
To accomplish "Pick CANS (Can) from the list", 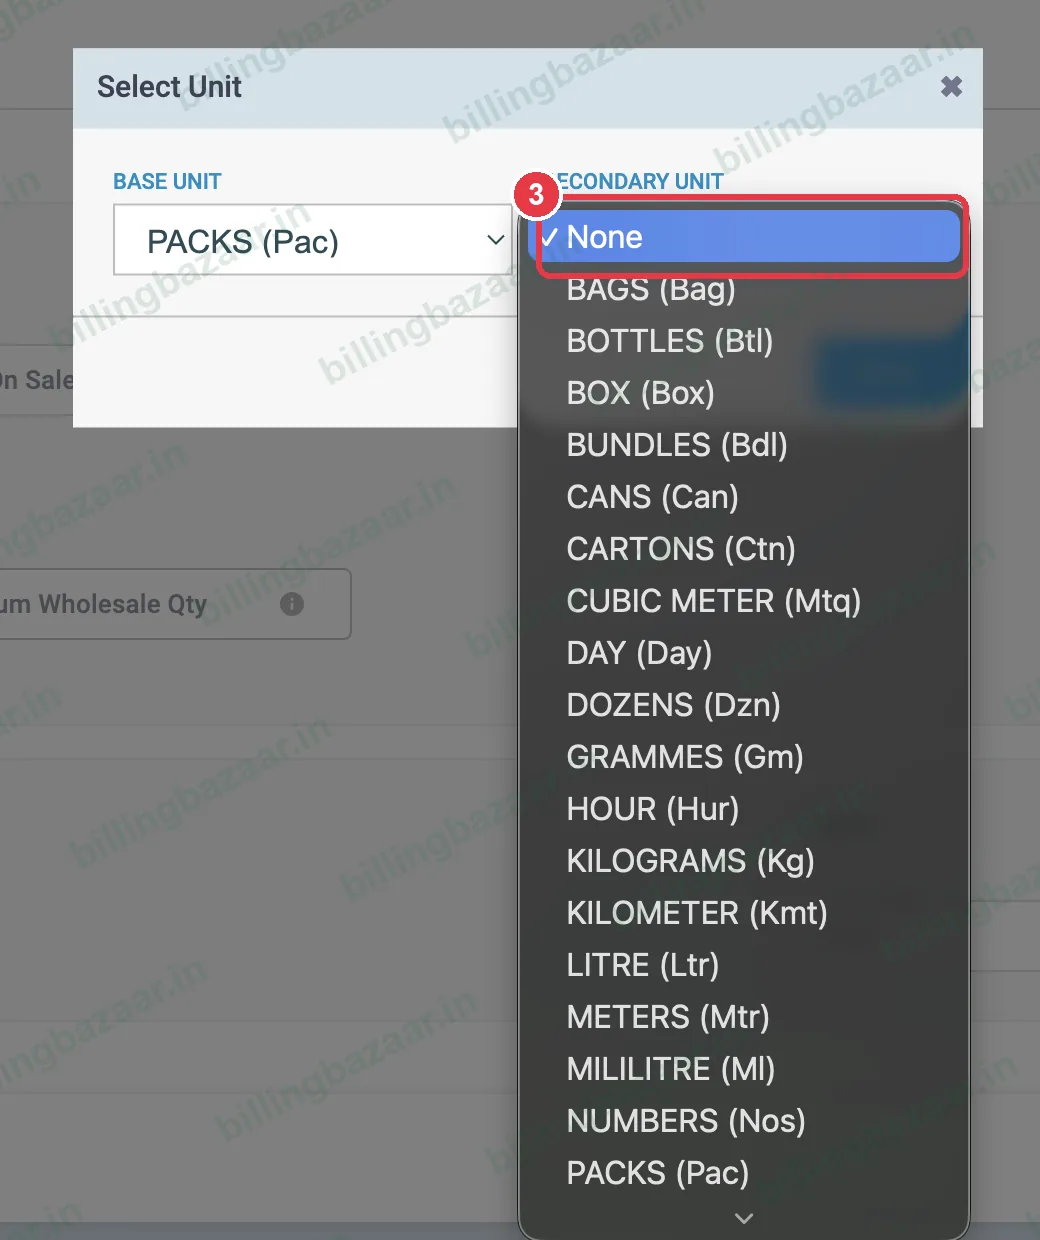I will [744, 497].
